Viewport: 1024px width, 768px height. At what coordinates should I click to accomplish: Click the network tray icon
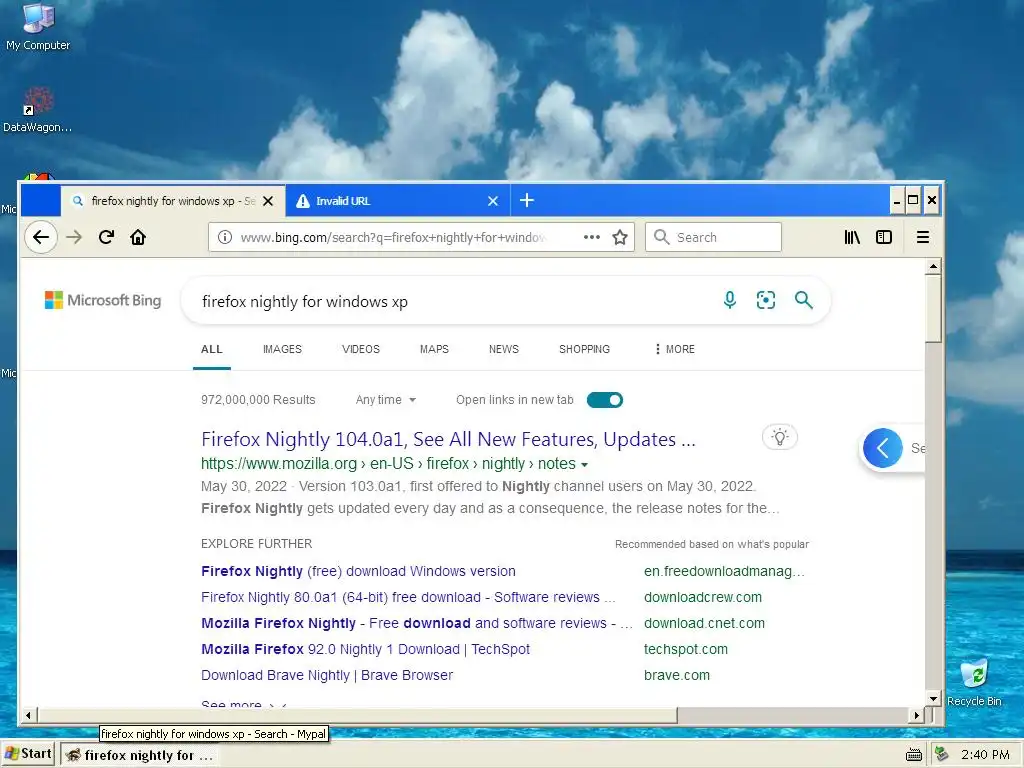pos(941,754)
